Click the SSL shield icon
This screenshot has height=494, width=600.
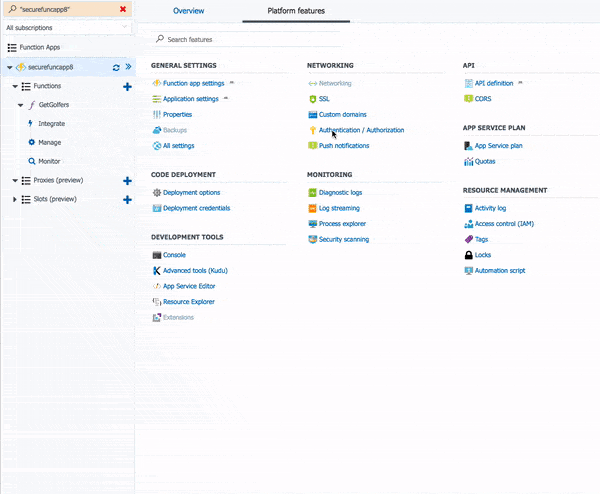tap(313, 99)
